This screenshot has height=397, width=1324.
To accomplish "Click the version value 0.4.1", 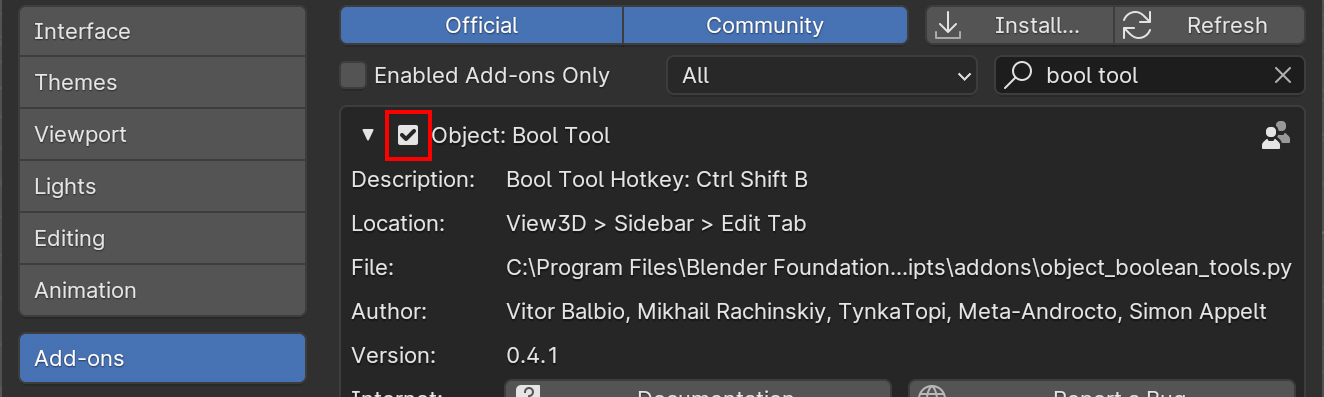I will click(x=532, y=356).
